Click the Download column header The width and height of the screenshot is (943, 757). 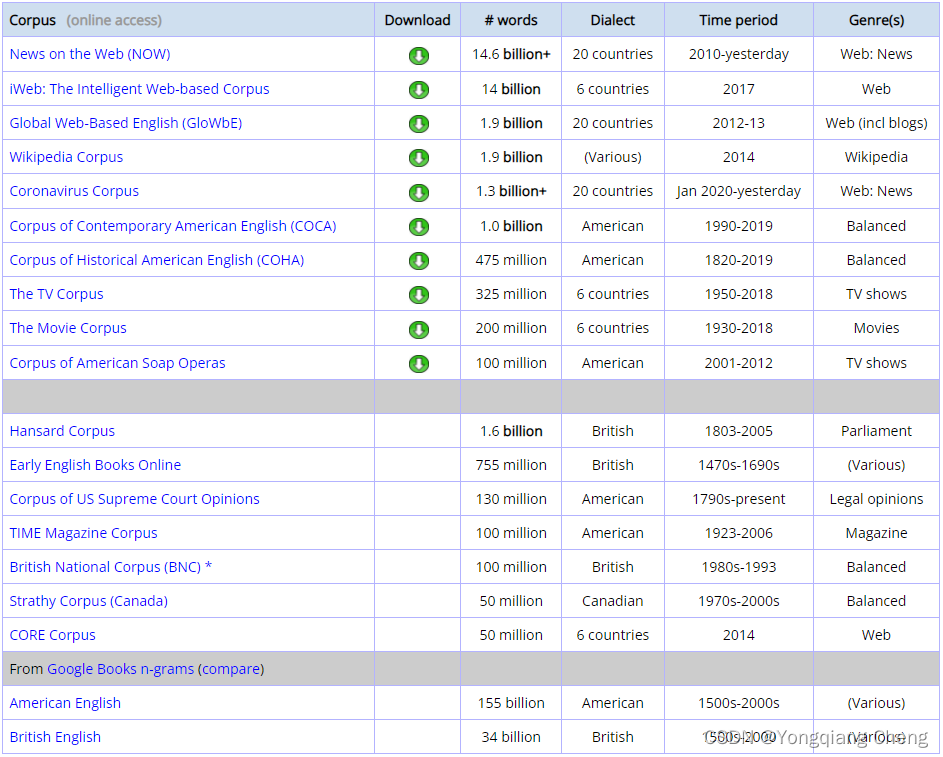[x=417, y=20]
